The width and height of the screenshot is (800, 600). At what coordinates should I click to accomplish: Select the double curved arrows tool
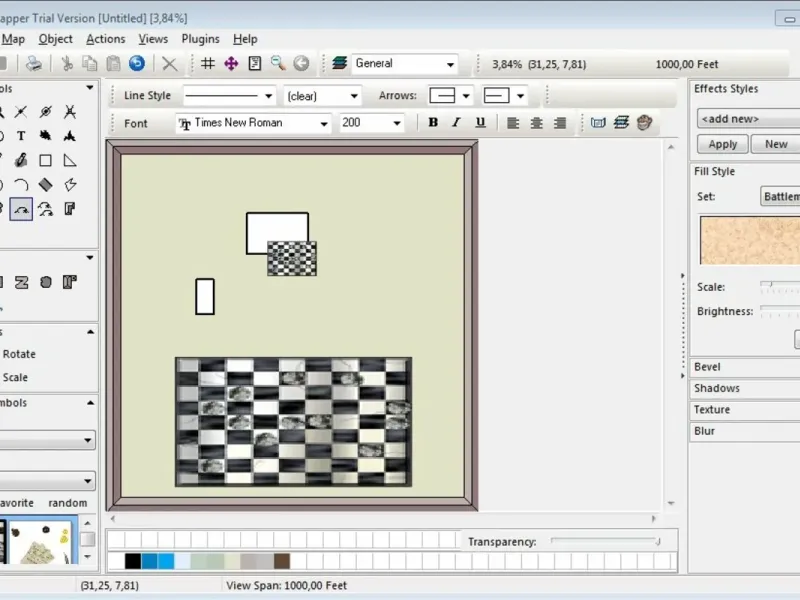(x=45, y=209)
